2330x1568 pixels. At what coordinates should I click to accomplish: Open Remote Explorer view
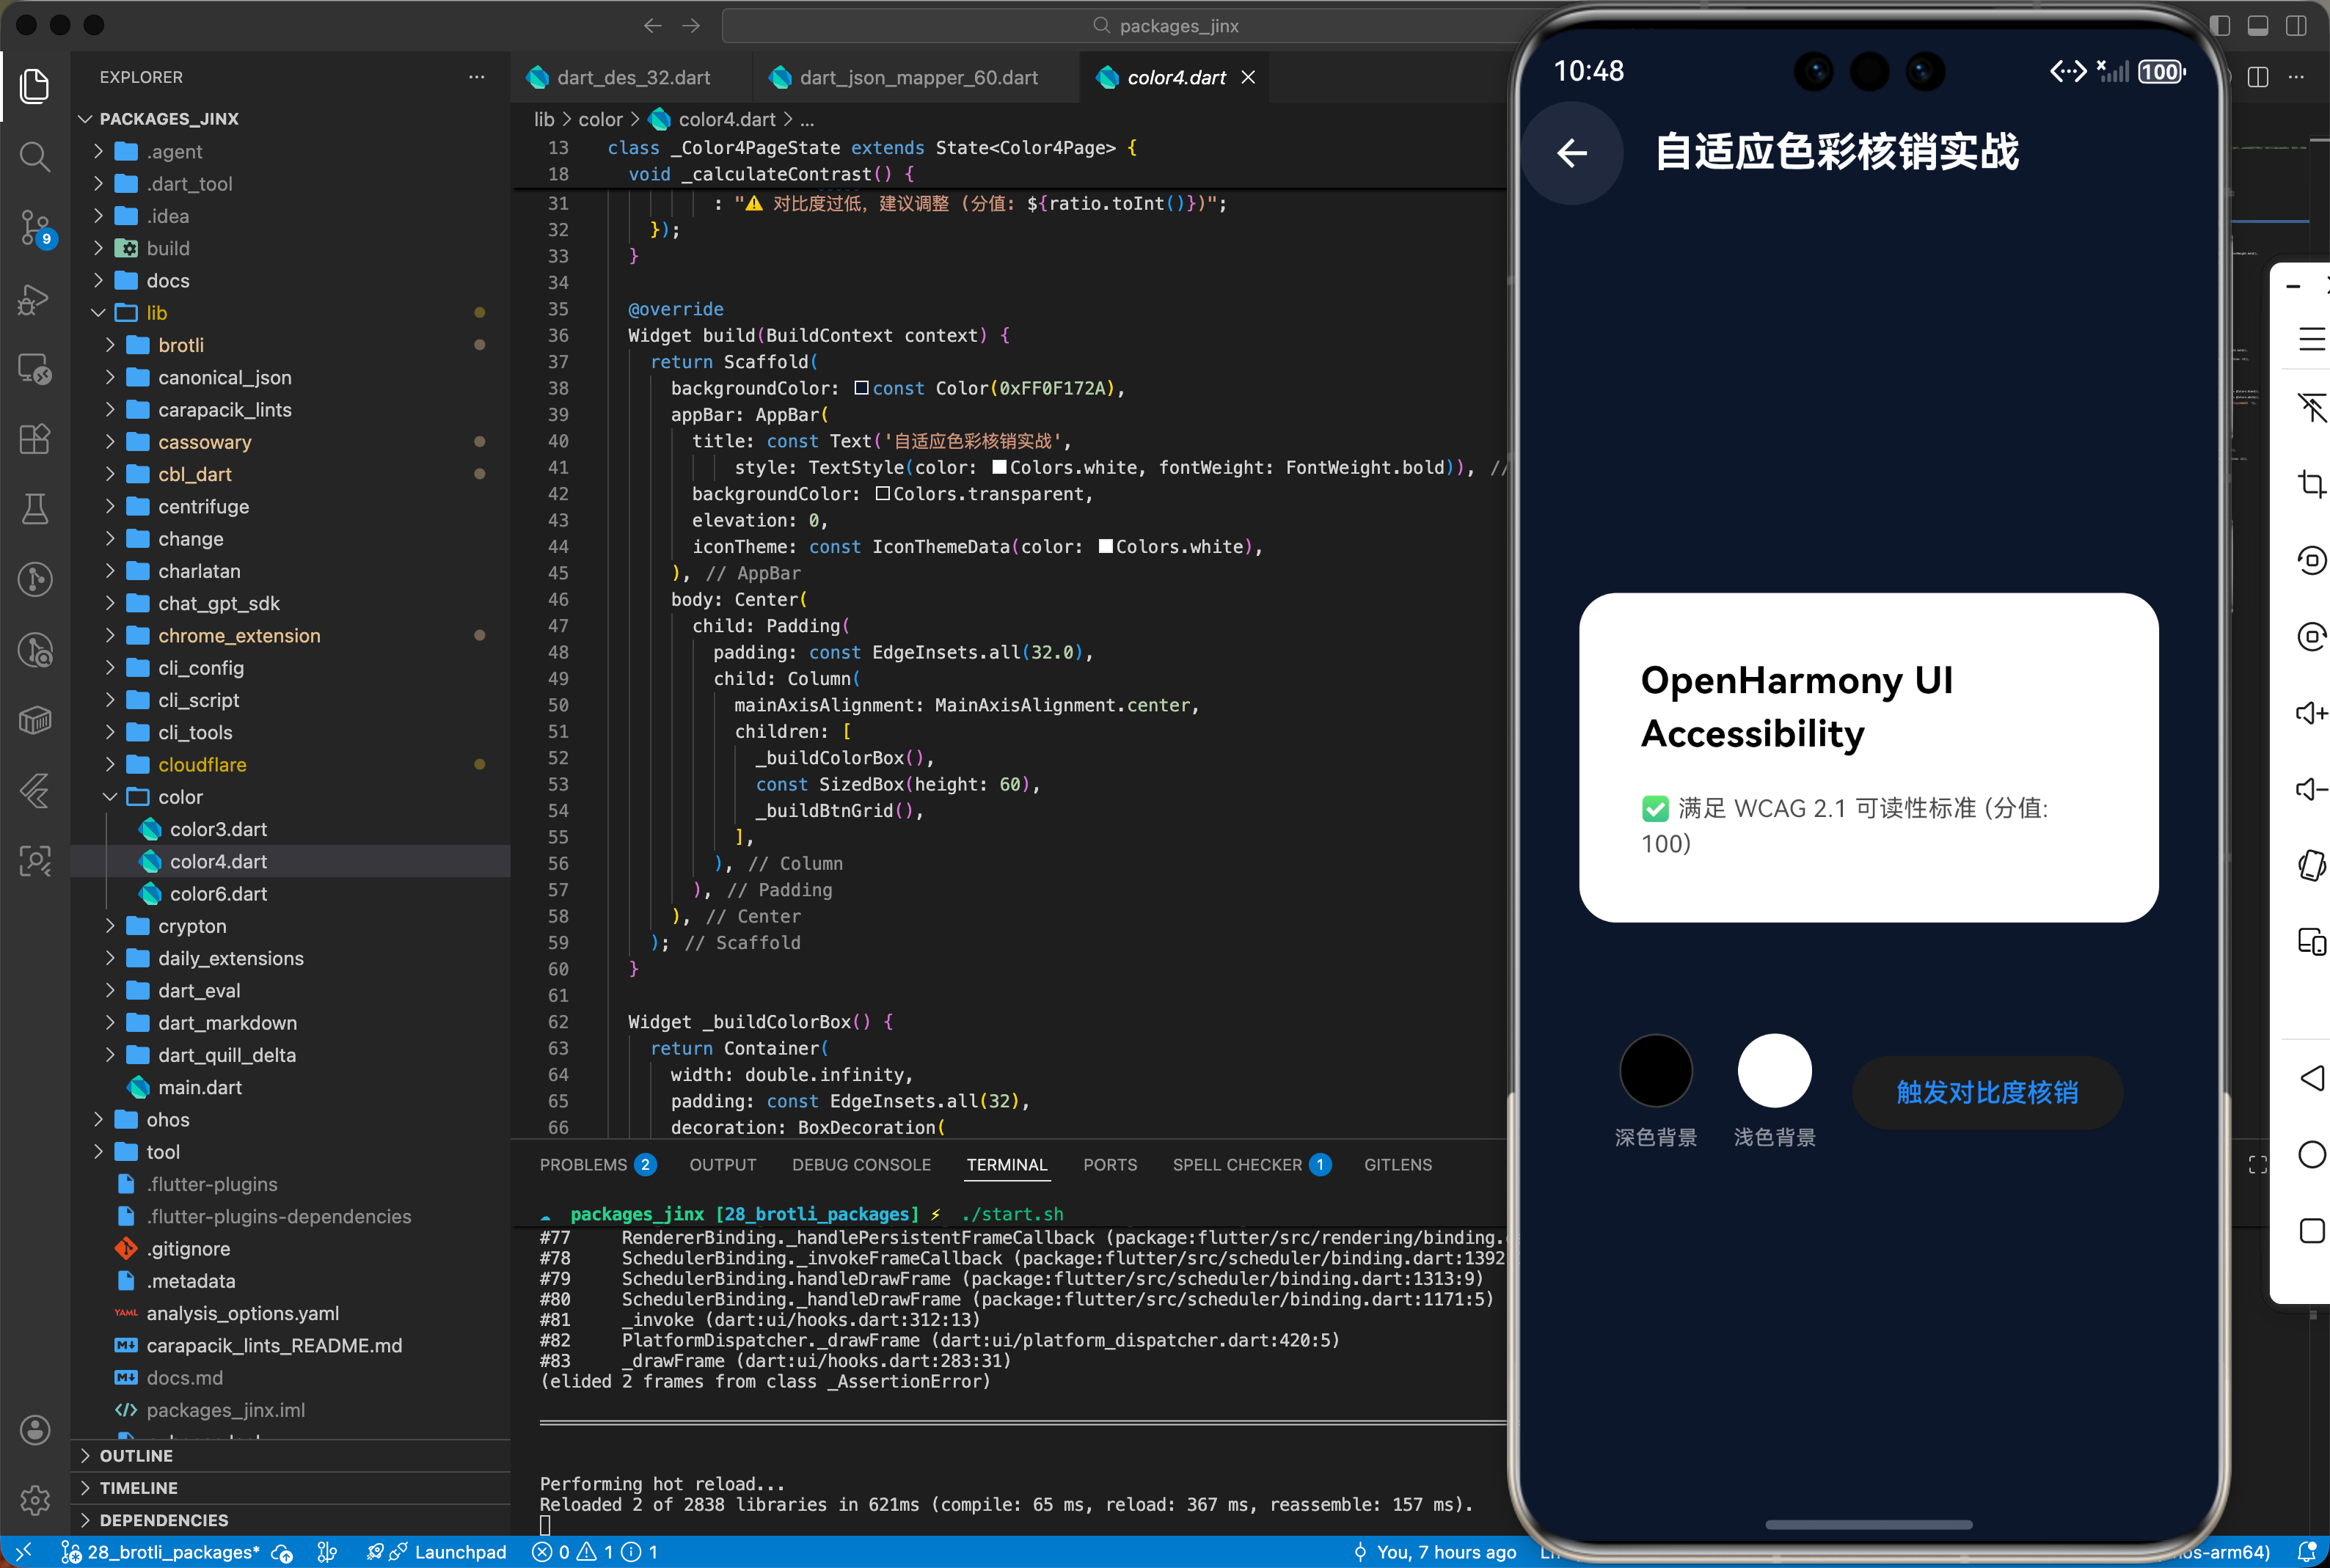point(35,369)
